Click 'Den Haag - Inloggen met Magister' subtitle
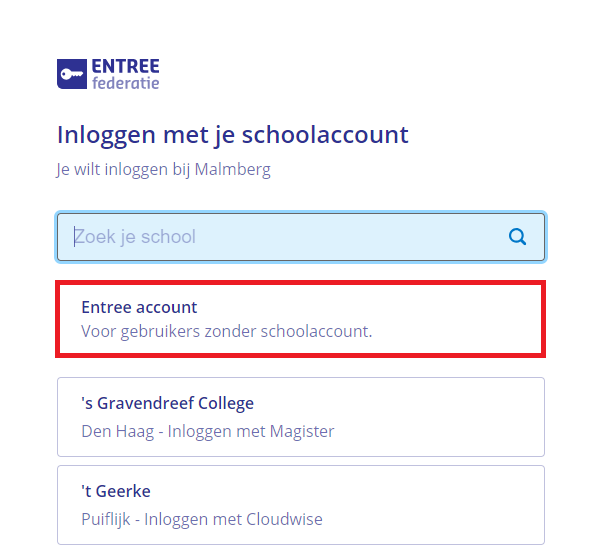Viewport: 602px width, 552px height. 208,431
